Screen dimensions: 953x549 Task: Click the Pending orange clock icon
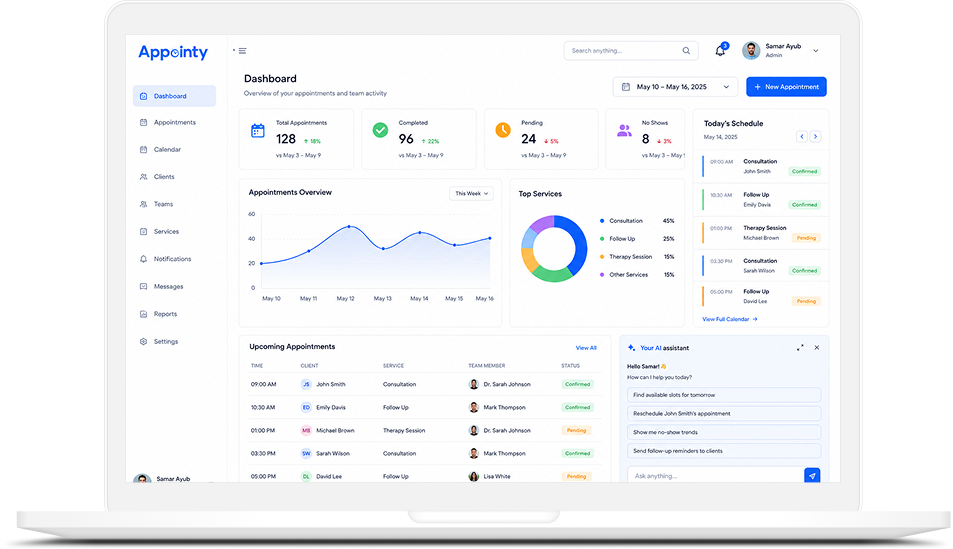503,130
